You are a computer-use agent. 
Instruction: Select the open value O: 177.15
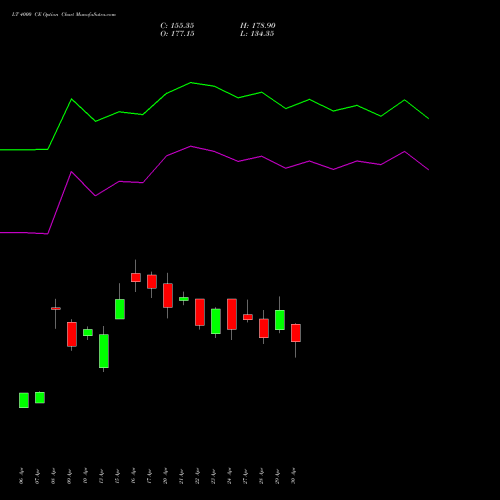(x=177, y=34)
